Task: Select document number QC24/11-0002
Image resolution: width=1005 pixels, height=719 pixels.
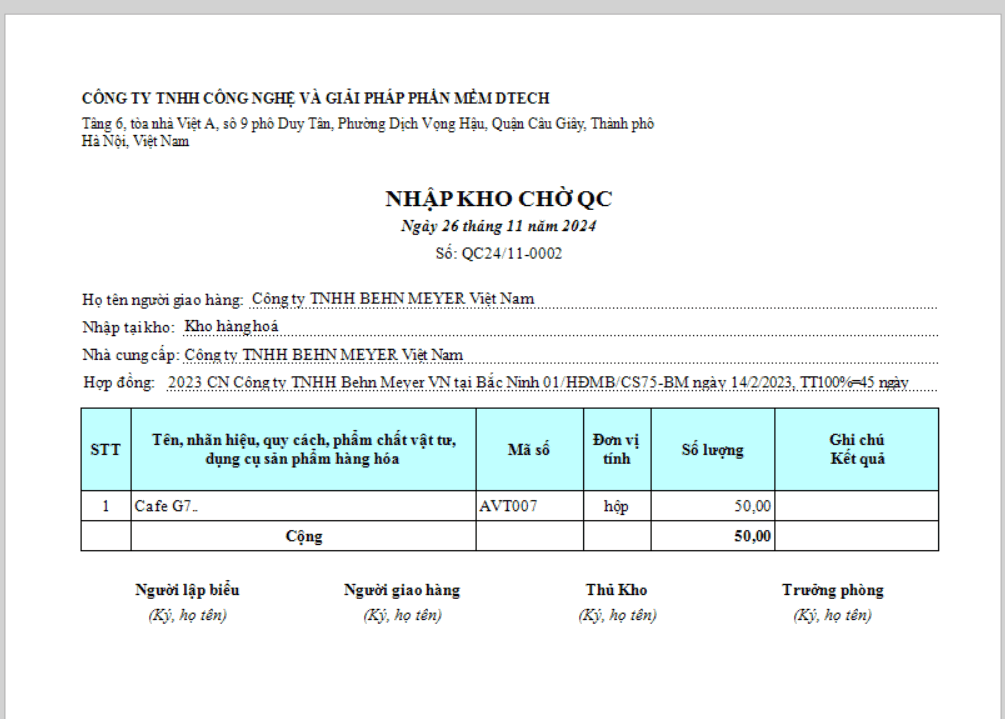Action: coord(511,254)
